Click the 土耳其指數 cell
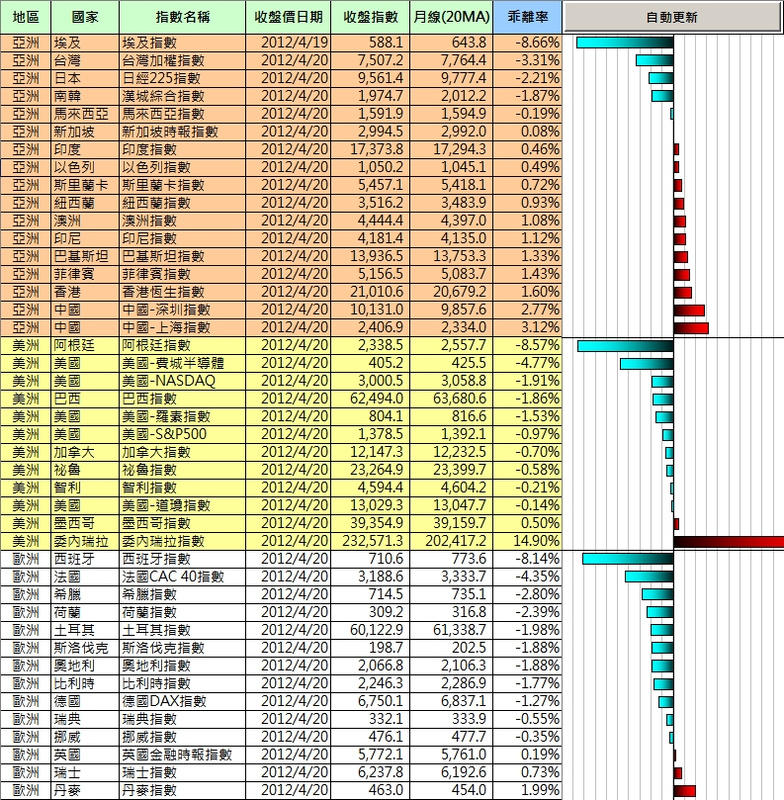Viewport: 784px width, 800px height. click(x=182, y=630)
